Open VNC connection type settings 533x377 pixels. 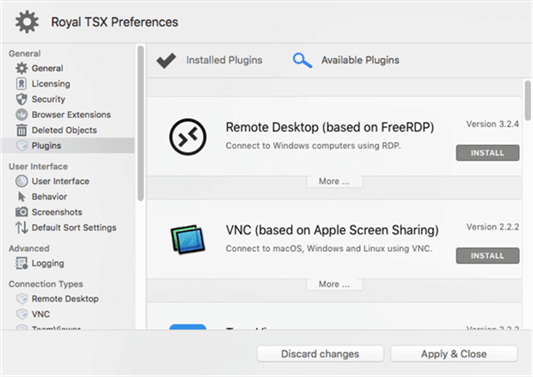[x=68, y=314]
